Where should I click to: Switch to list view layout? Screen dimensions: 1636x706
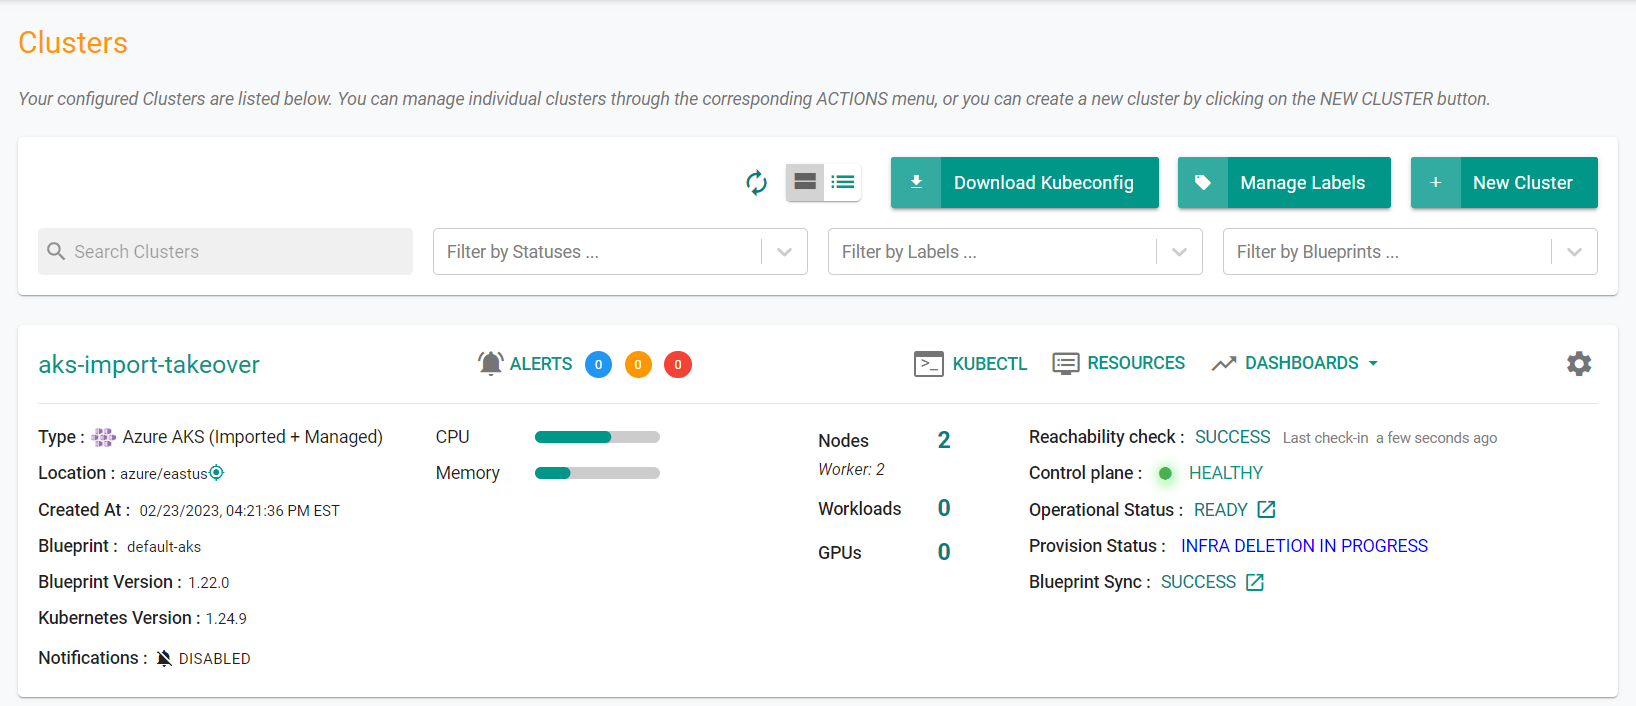tap(843, 182)
